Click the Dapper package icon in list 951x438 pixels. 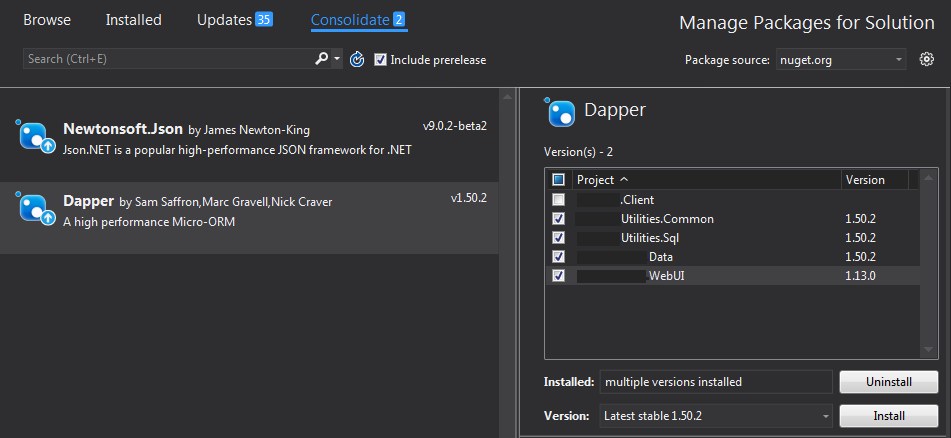coord(36,209)
